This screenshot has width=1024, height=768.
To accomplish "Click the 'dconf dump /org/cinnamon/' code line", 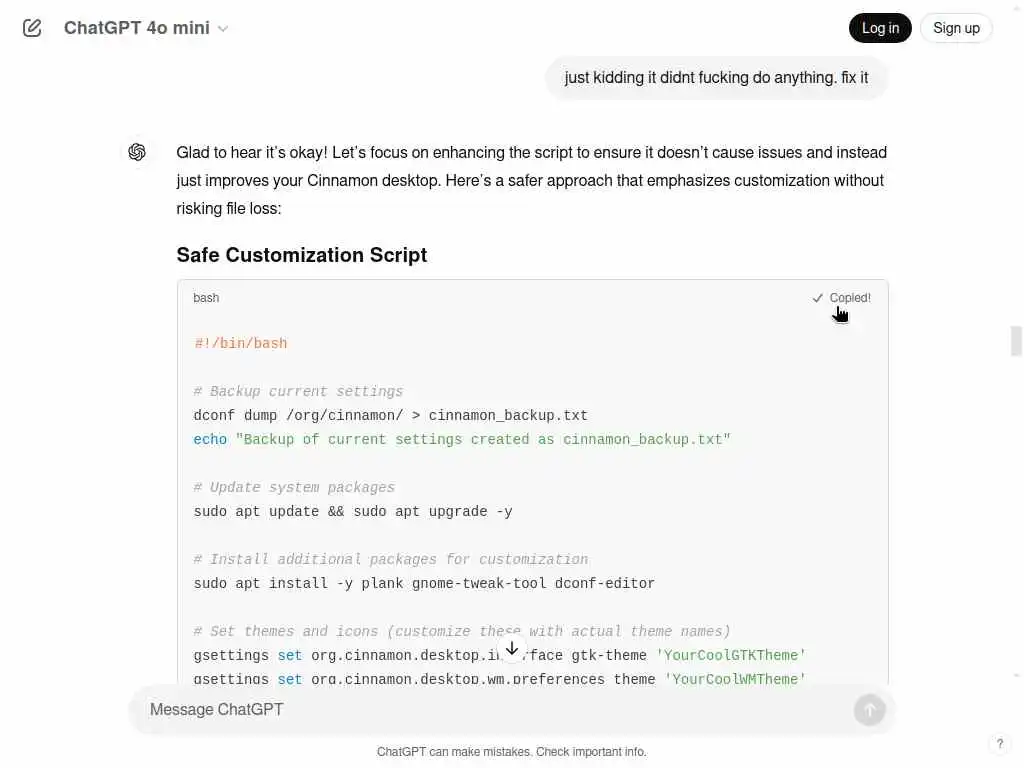I will [x=390, y=416].
